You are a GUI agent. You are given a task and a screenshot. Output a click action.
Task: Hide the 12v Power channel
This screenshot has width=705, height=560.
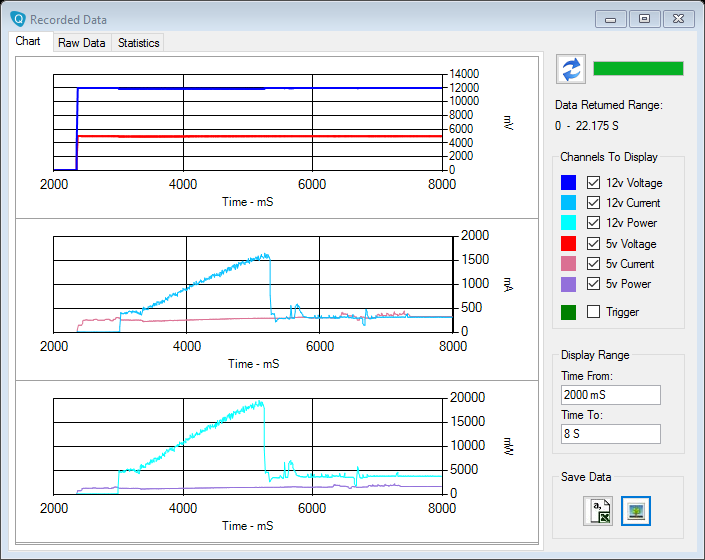point(594,223)
